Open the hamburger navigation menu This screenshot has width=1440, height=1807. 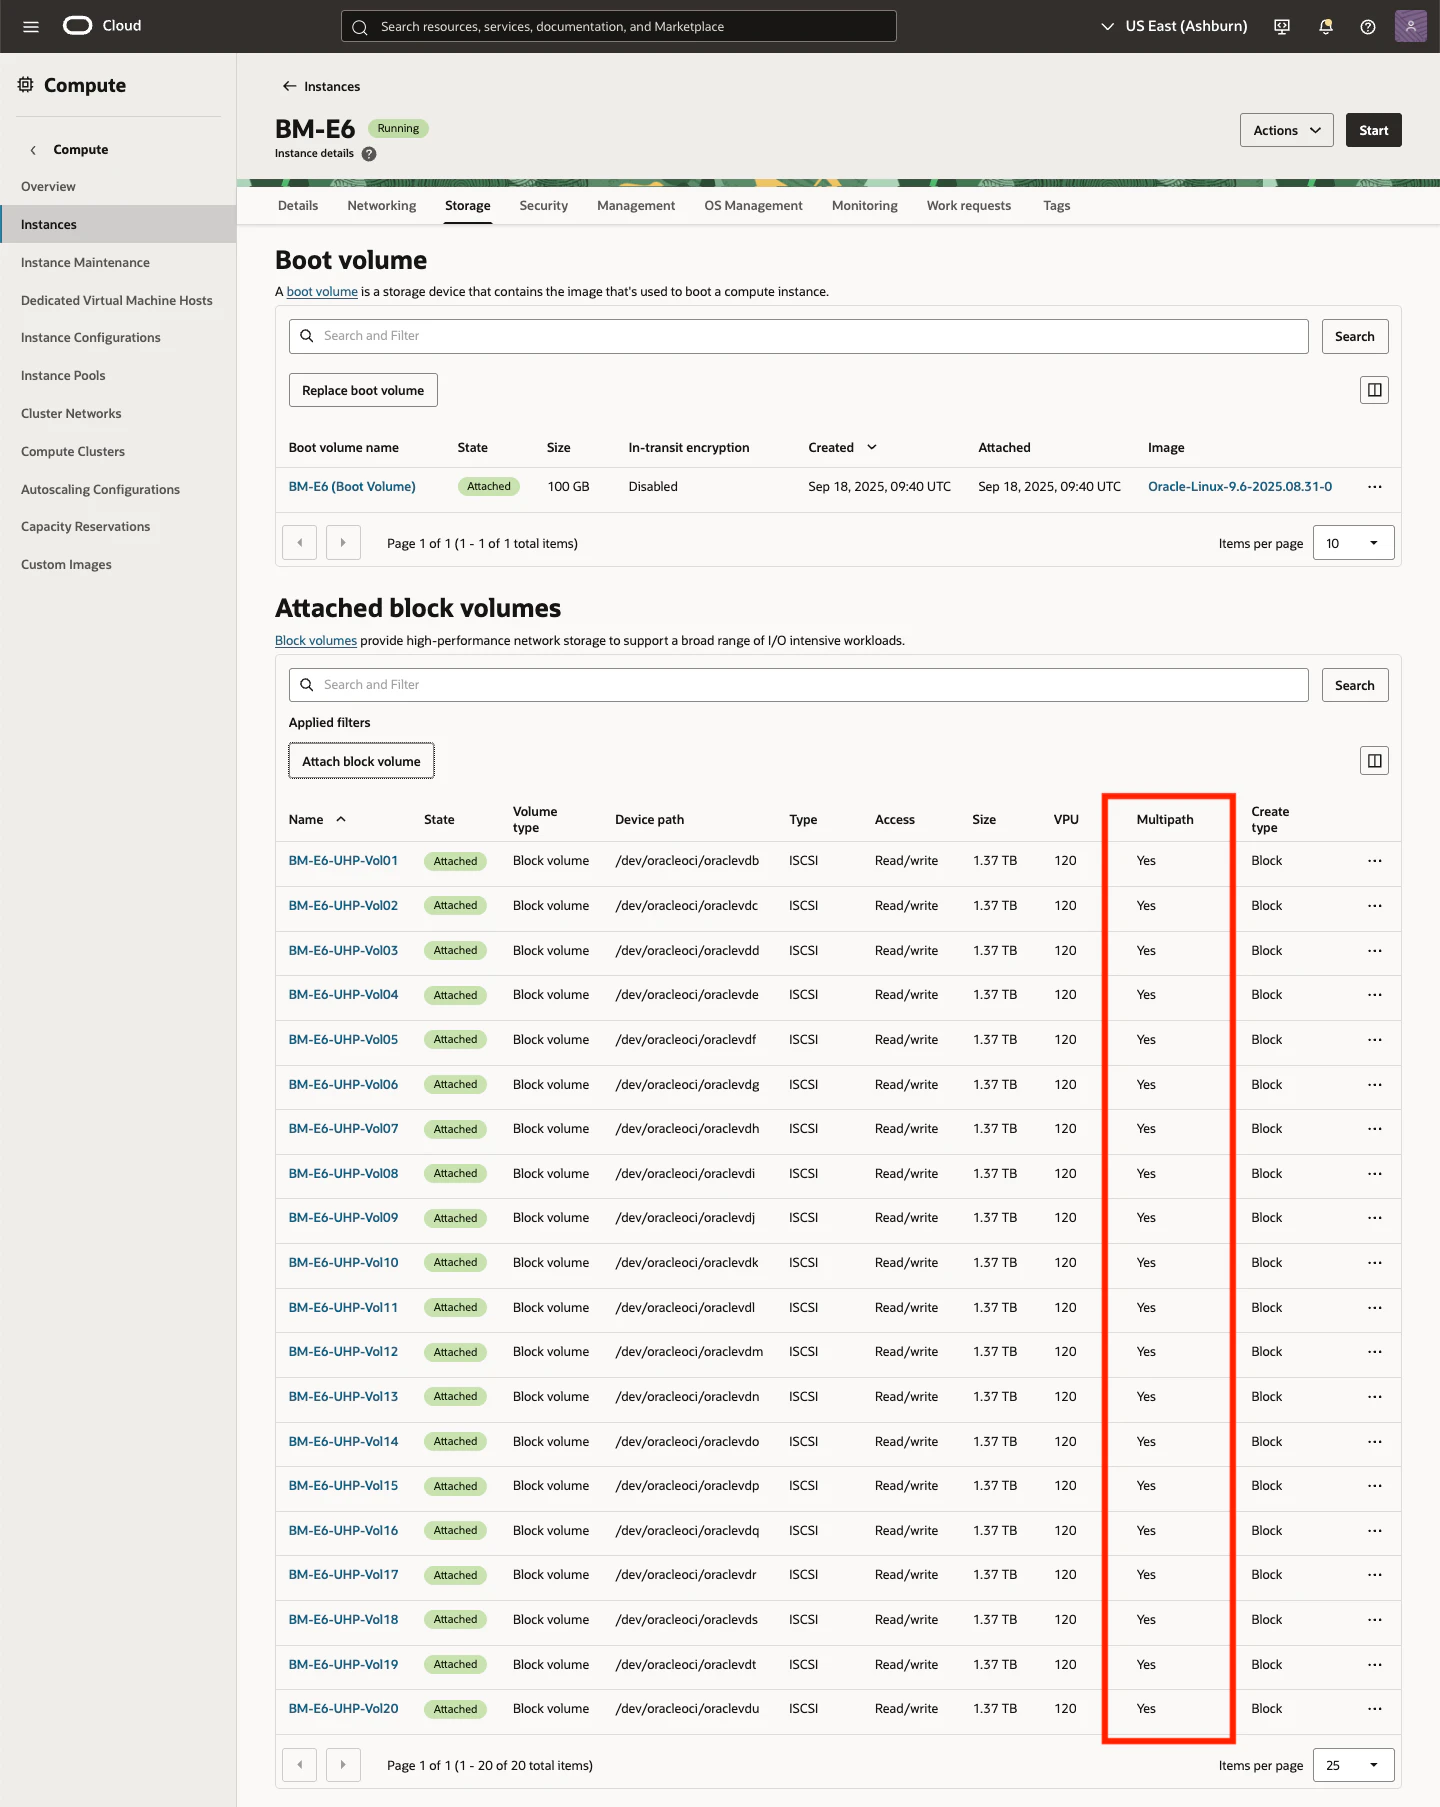click(x=31, y=27)
